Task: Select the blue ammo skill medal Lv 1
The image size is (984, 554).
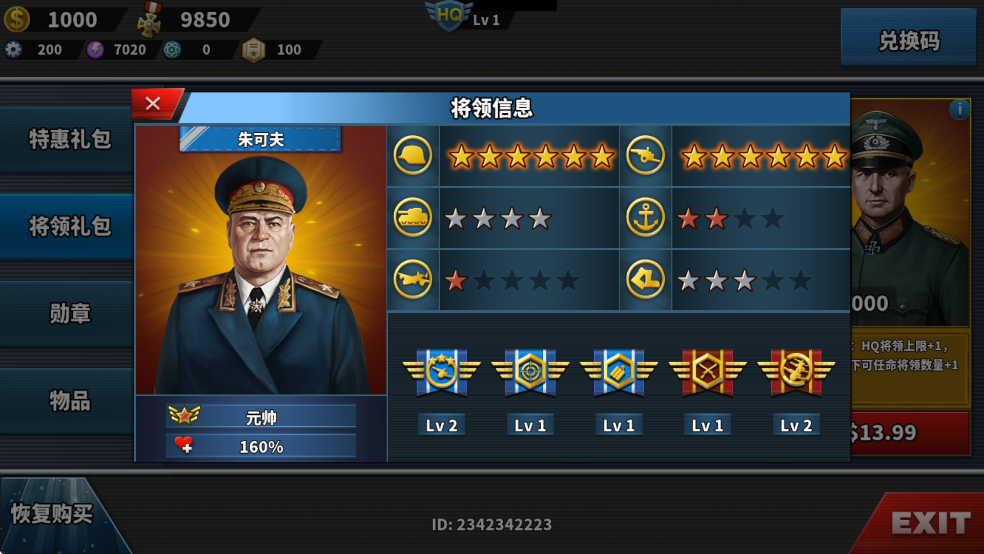Action: pos(619,373)
